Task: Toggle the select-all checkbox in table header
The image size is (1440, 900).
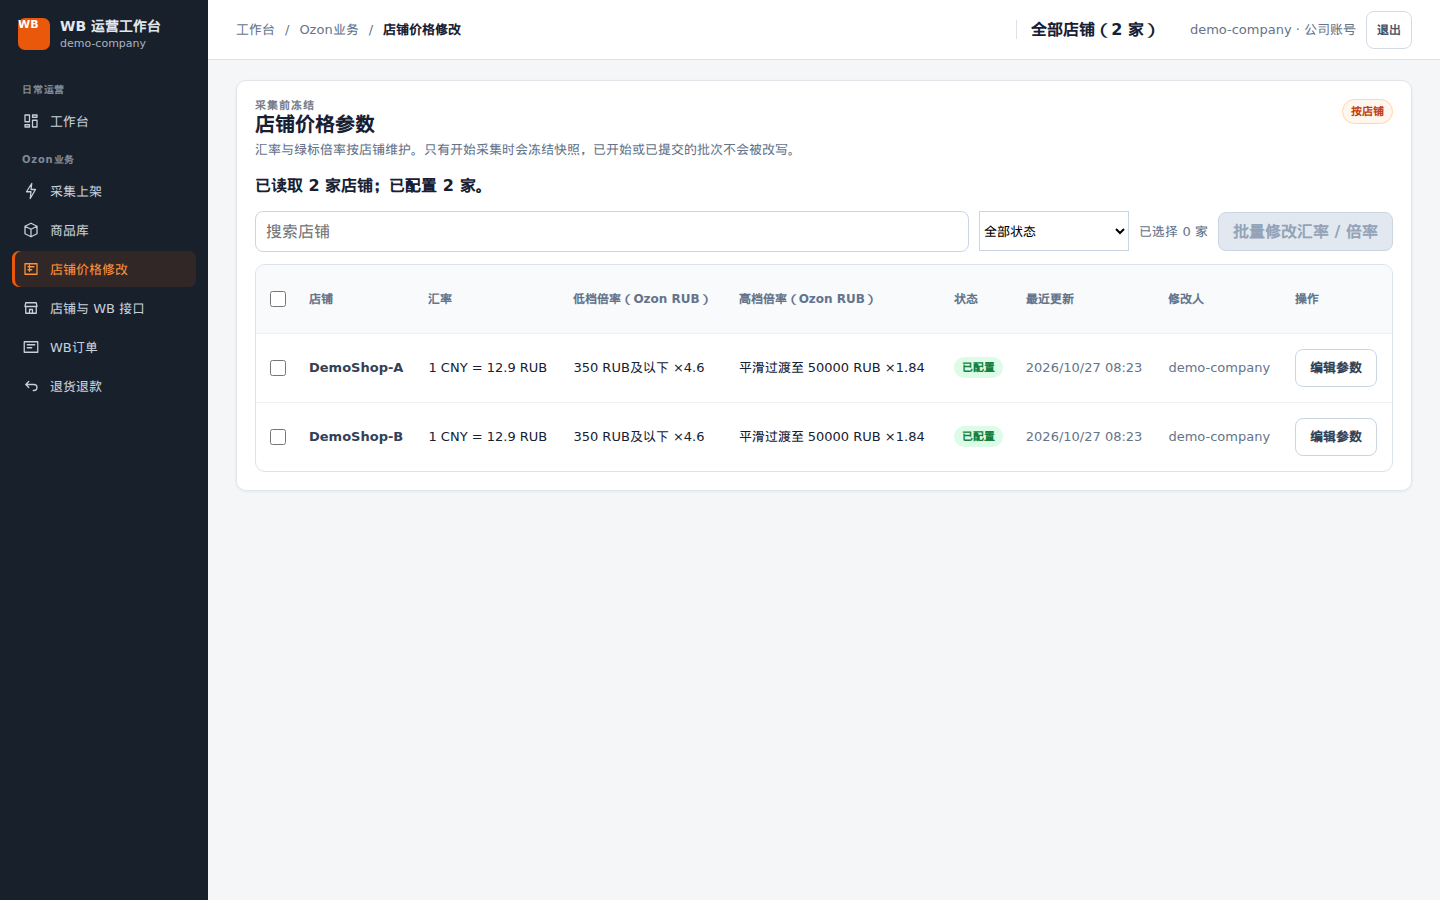Action: [x=278, y=299]
